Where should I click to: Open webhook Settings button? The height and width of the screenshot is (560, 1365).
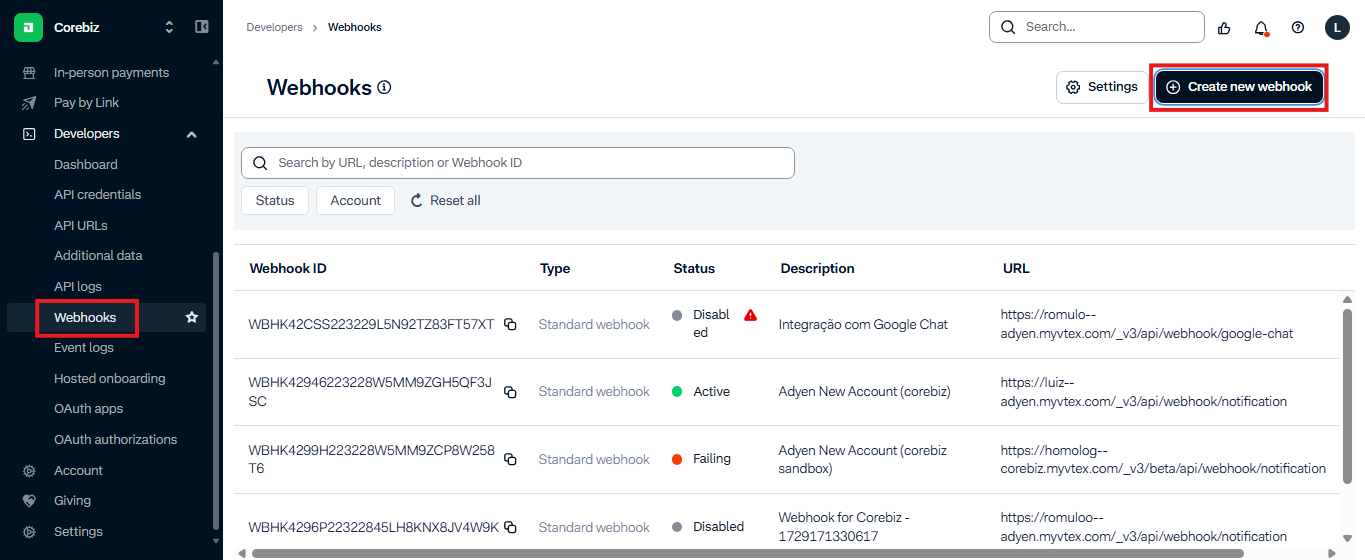1102,87
